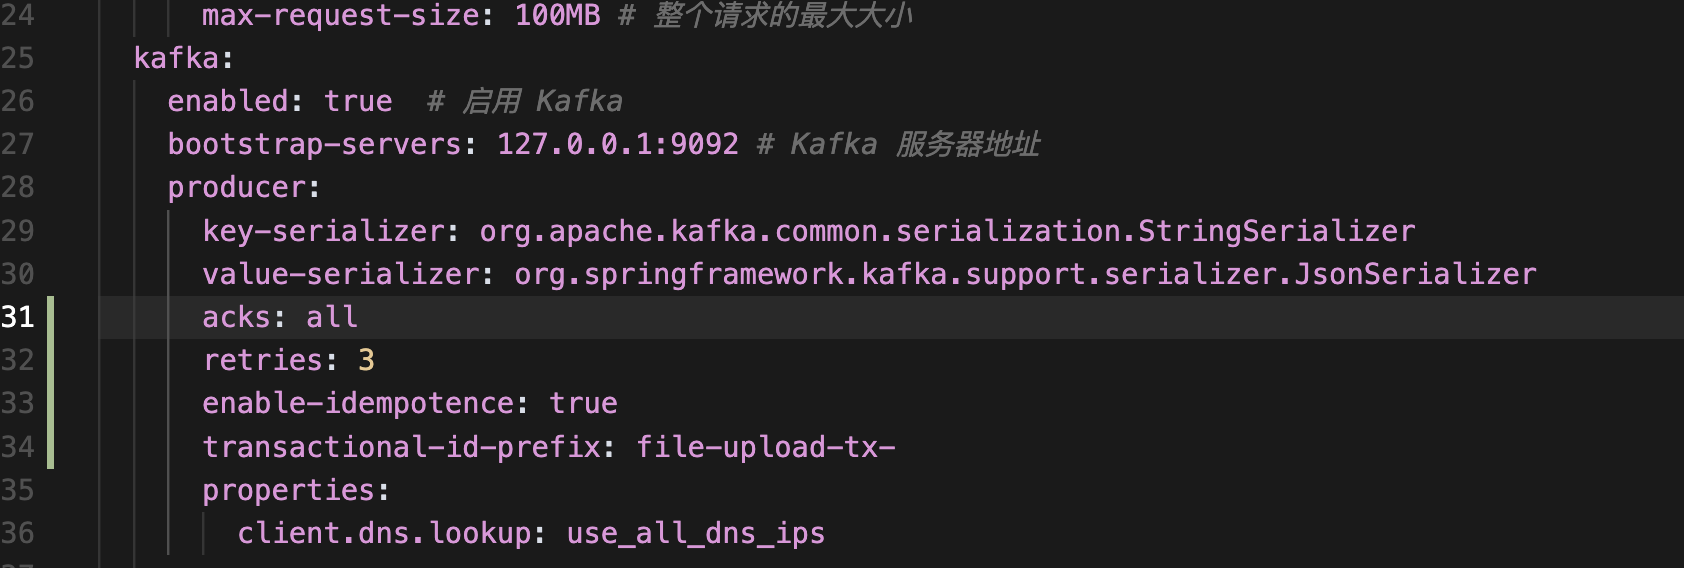Click the StringSerializer class name

1277,231
